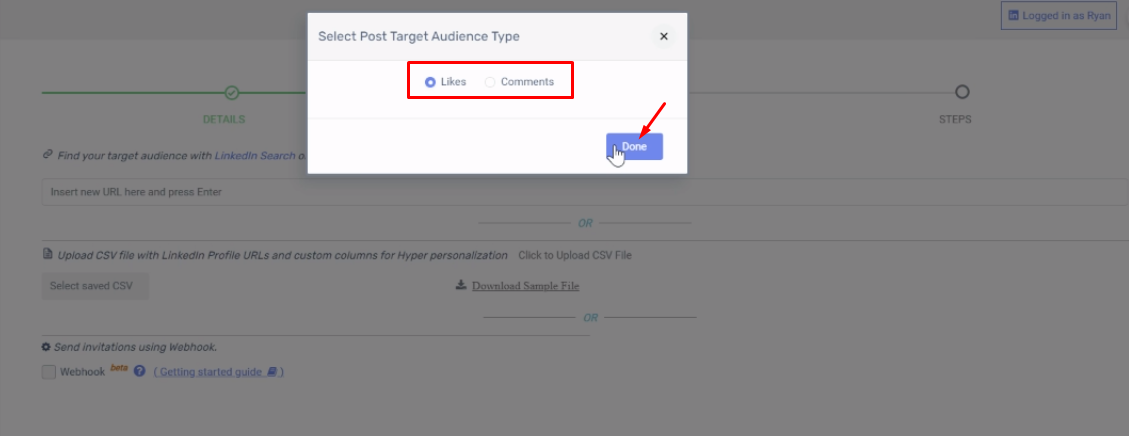Switch to the STEPS step label
The height and width of the screenshot is (436, 1129).
(x=955, y=119)
